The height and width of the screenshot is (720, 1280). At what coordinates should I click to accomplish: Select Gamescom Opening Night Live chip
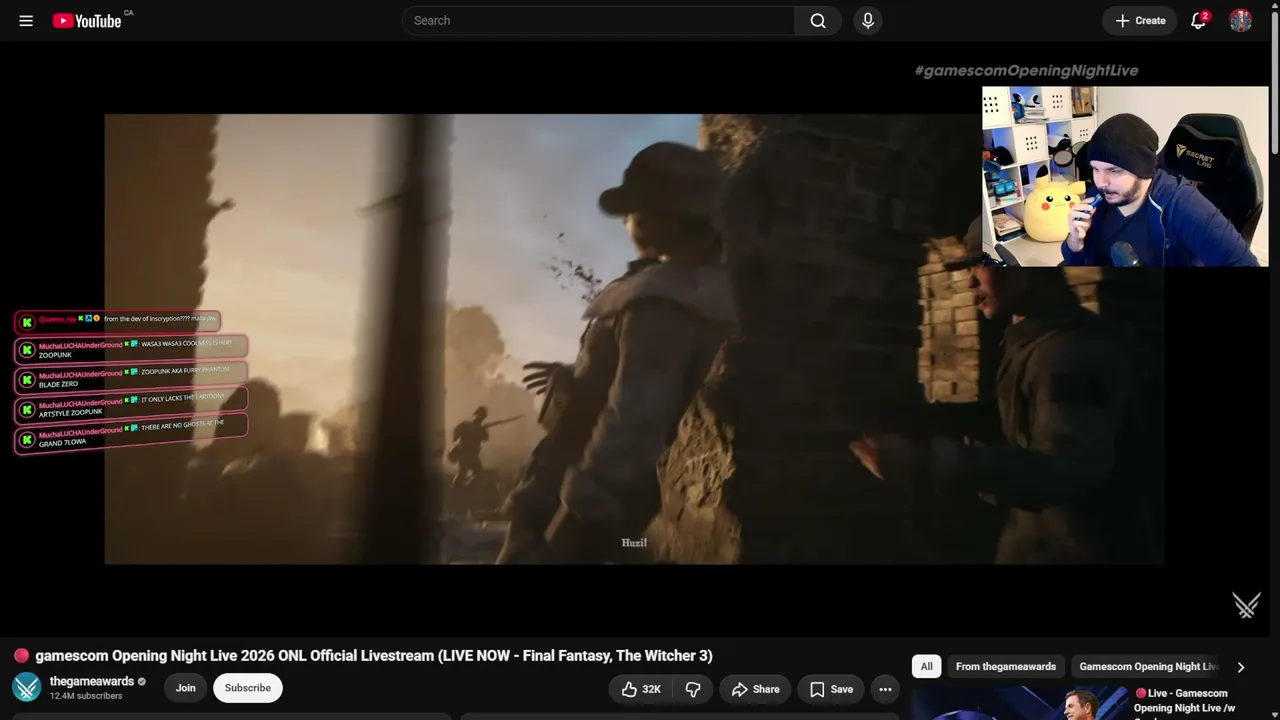(1148, 667)
